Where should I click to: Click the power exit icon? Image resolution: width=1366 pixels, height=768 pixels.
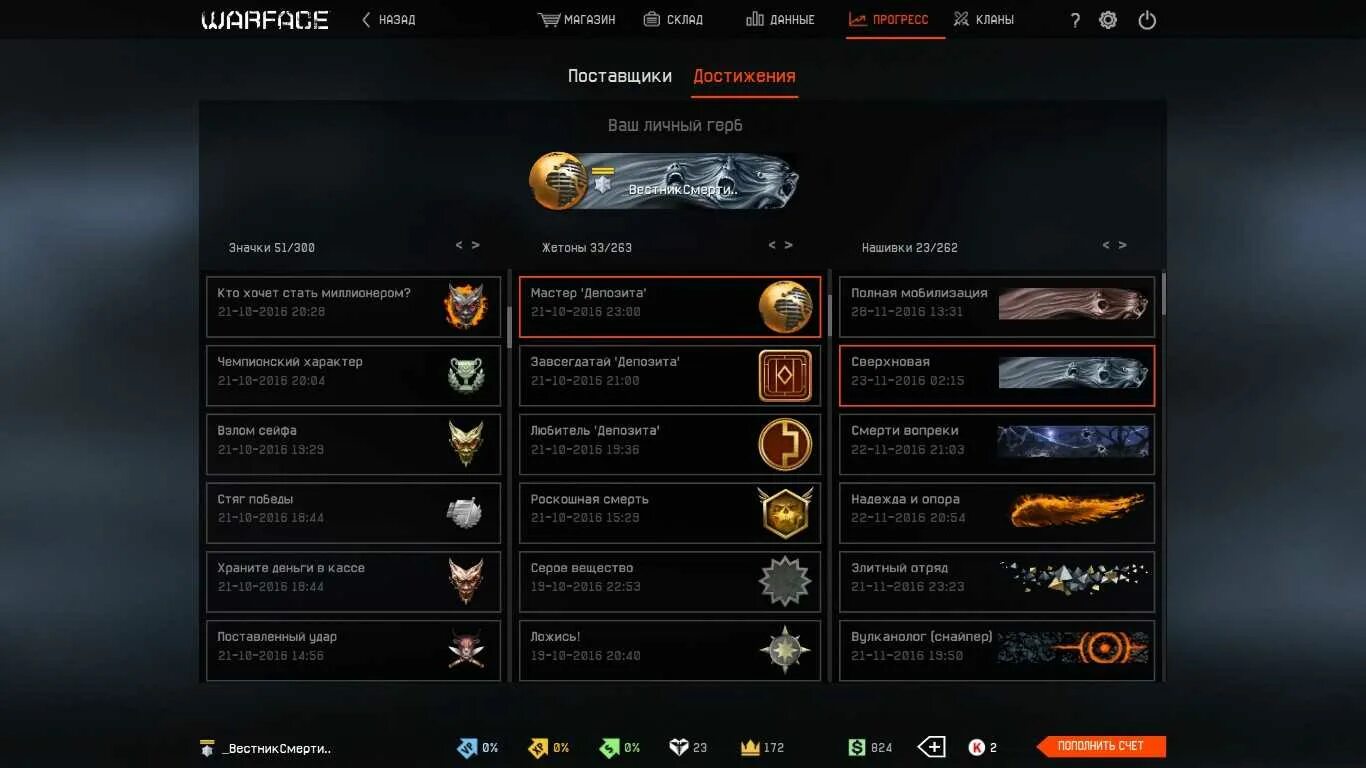pos(1147,19)
